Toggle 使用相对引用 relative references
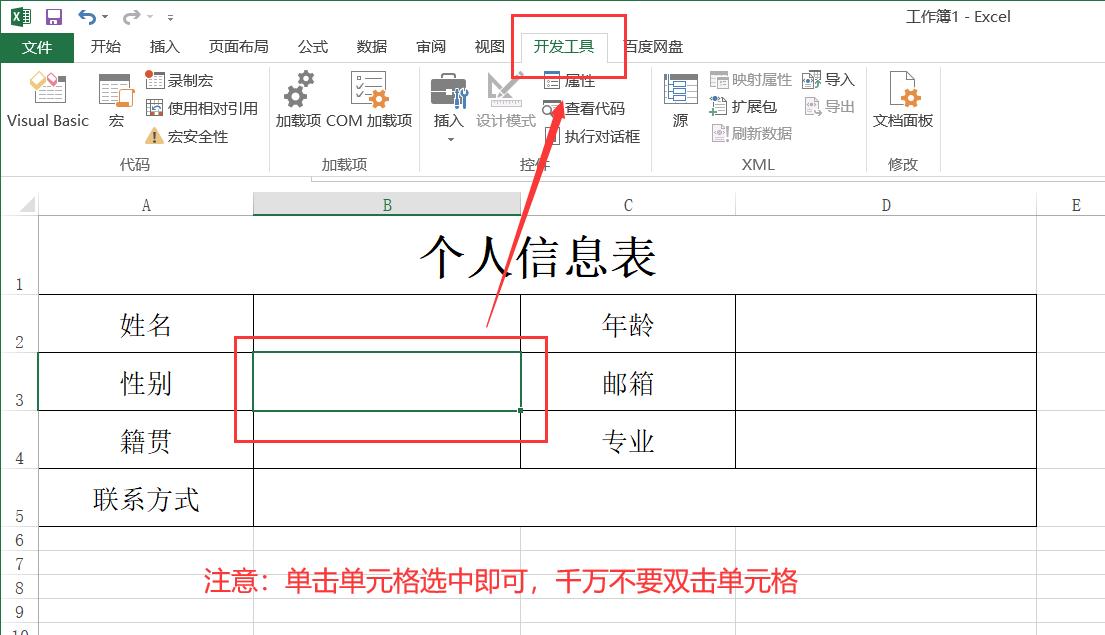Viewport: 1105px width, 635px height. 202,108
